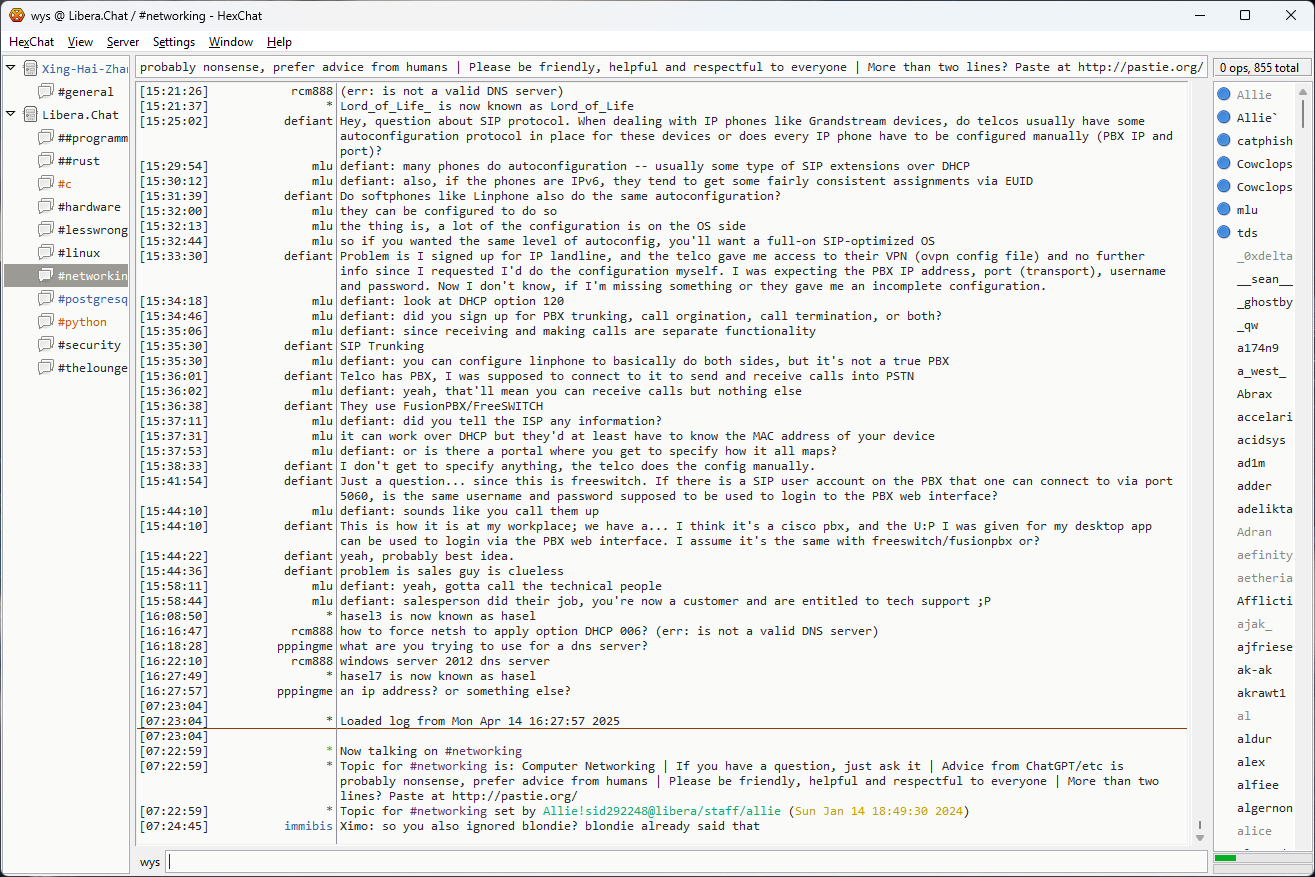Click the Libera.Chat server network icon
The width and height of the screenshot is (1315, 877).
[30, 115]
